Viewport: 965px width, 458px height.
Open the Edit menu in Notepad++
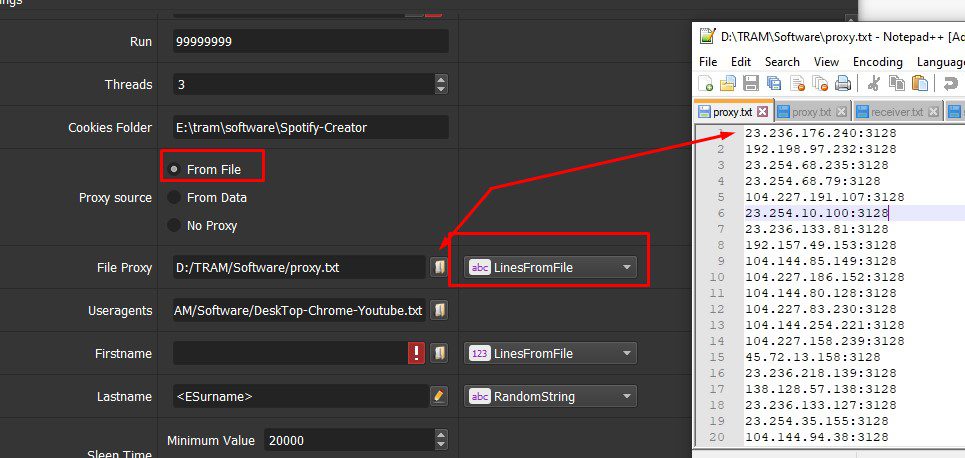741,62
